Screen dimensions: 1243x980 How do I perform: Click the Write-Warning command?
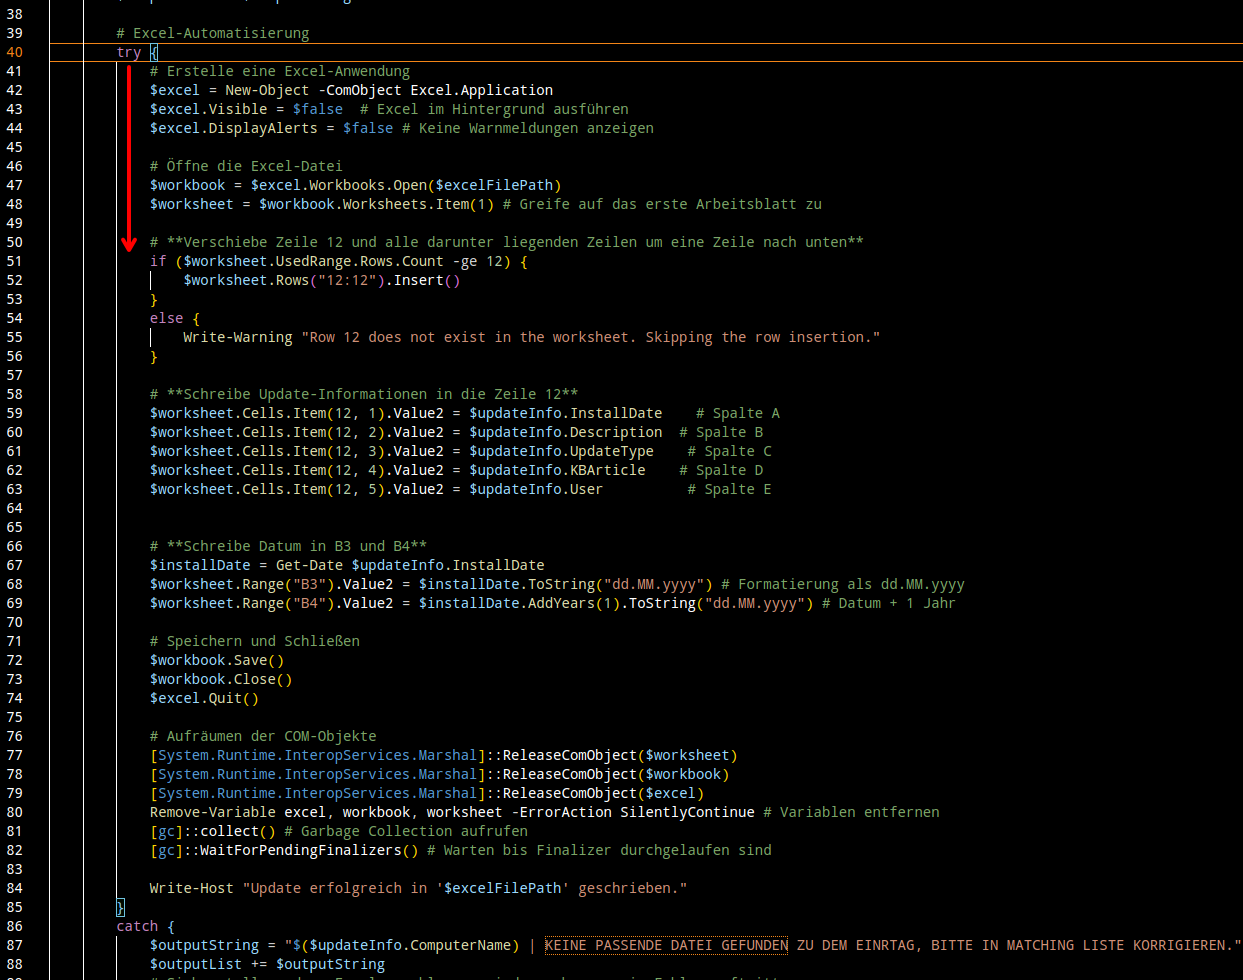coord(238,337)
